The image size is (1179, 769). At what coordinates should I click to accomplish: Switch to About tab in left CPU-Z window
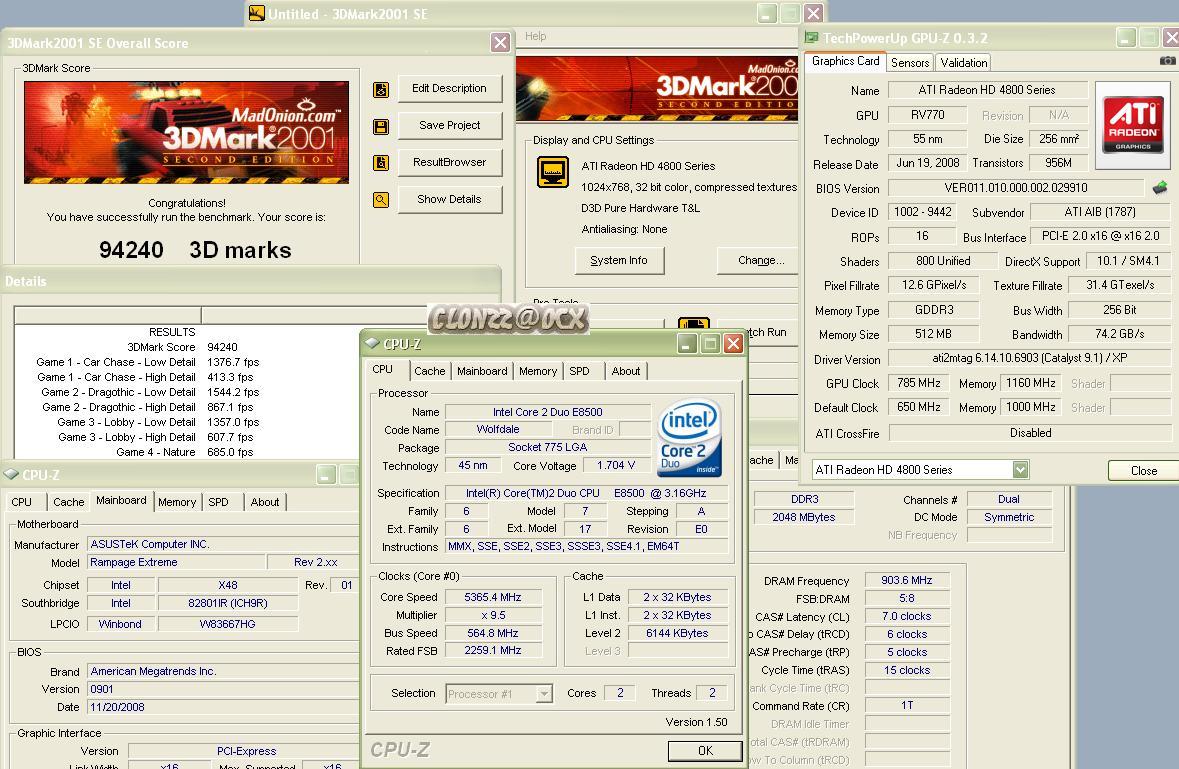(x=265, y=502)
